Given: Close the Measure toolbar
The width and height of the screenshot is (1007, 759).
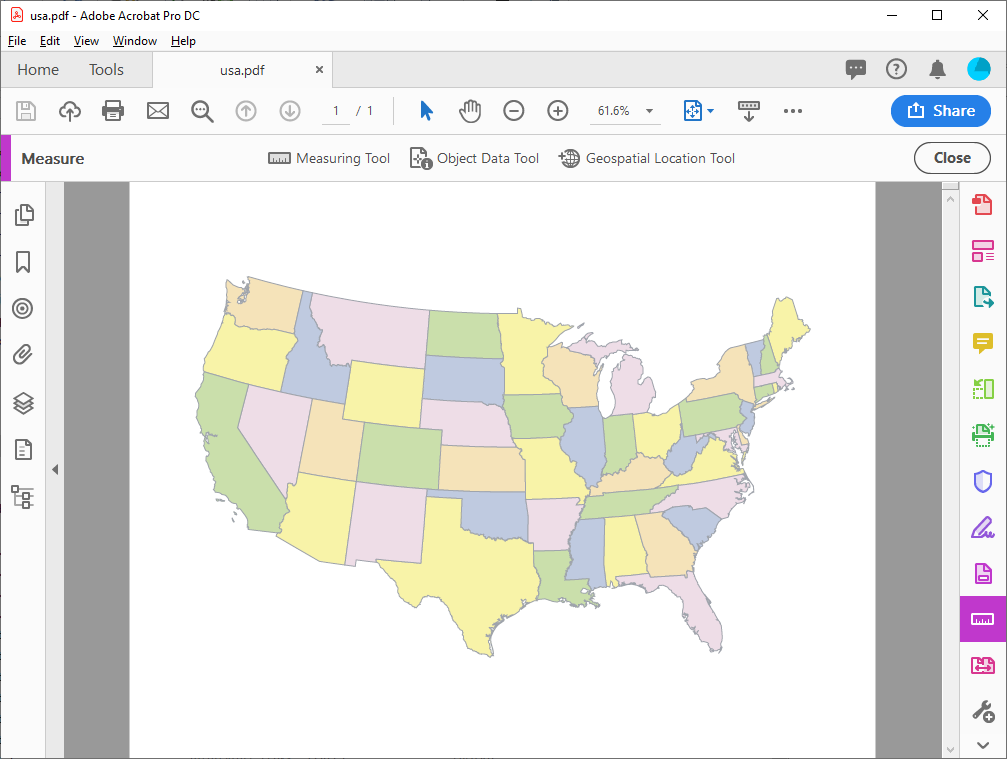Looking at the screenshot, I should 951,158.
